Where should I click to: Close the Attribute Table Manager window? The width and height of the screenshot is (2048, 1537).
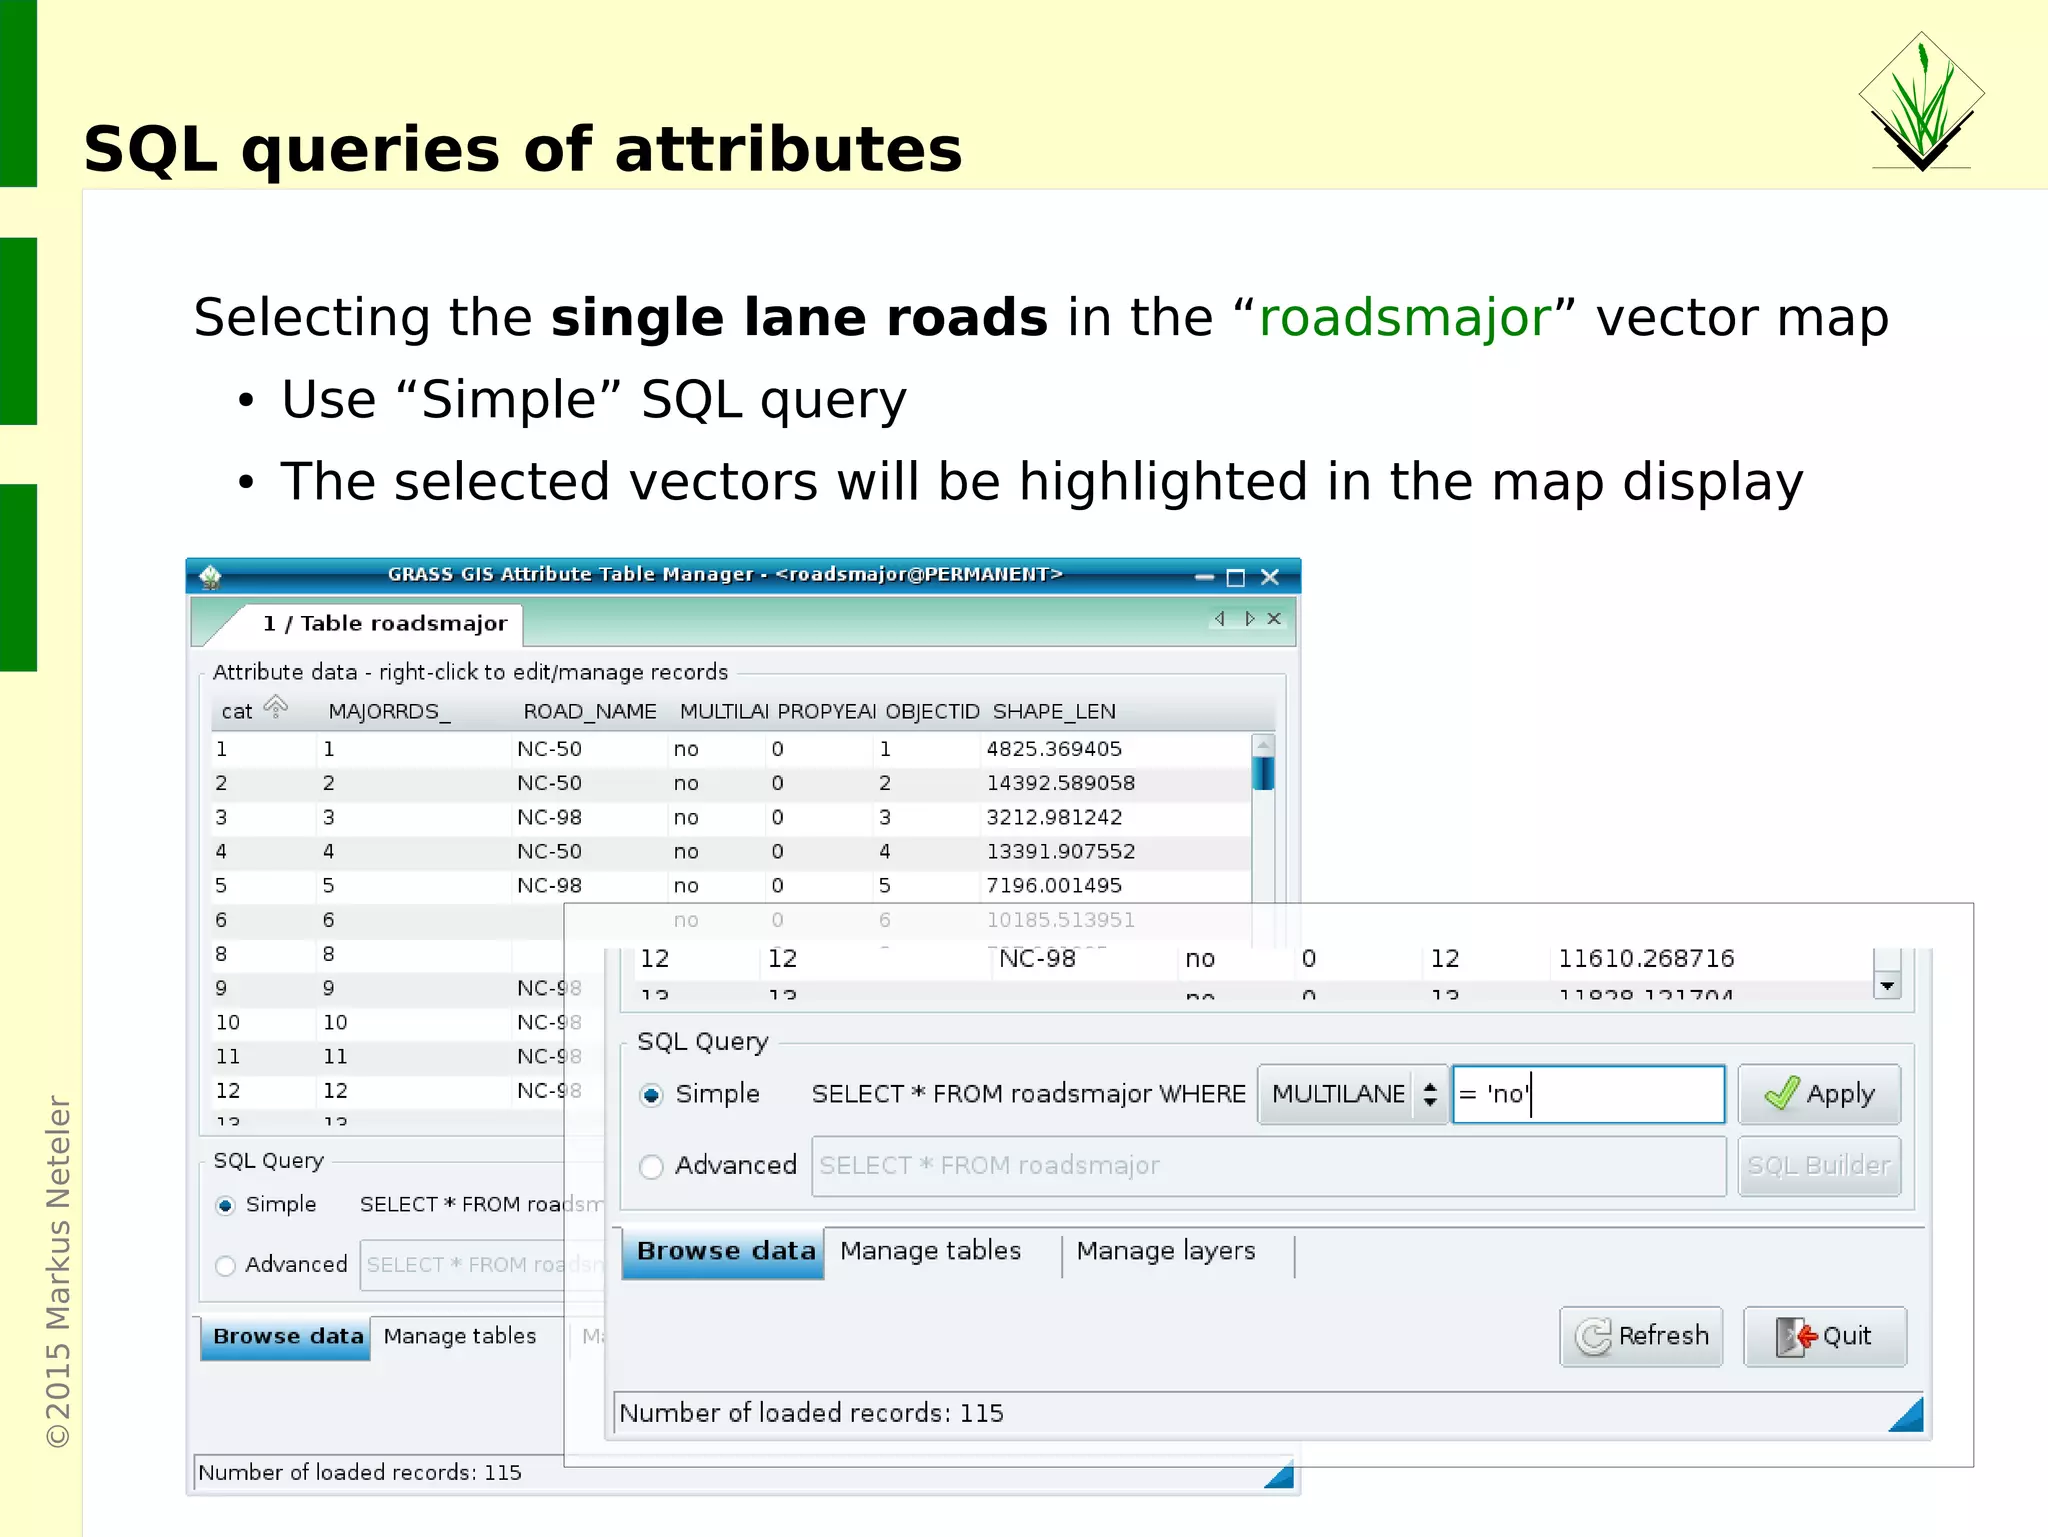pyautogui.click(x=1270, y=577)
